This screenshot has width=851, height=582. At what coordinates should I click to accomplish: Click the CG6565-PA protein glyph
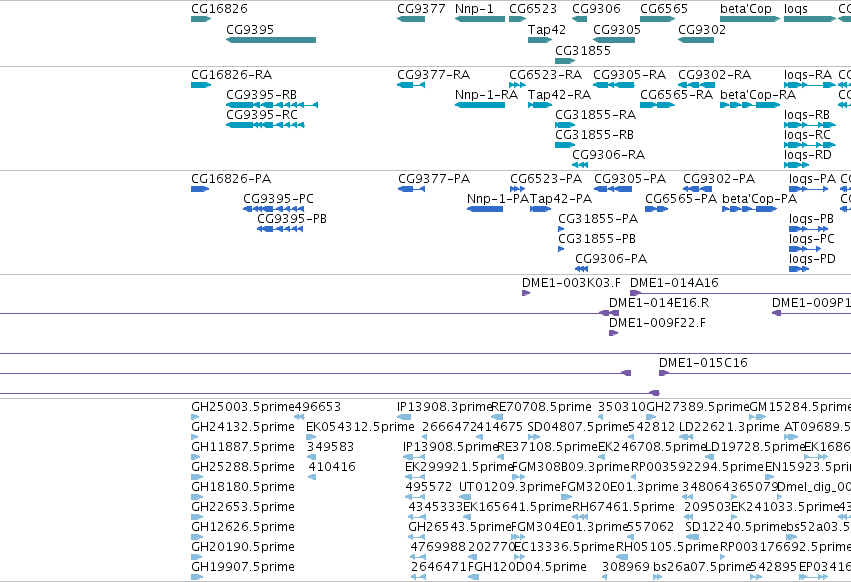[x=656, y=209]
